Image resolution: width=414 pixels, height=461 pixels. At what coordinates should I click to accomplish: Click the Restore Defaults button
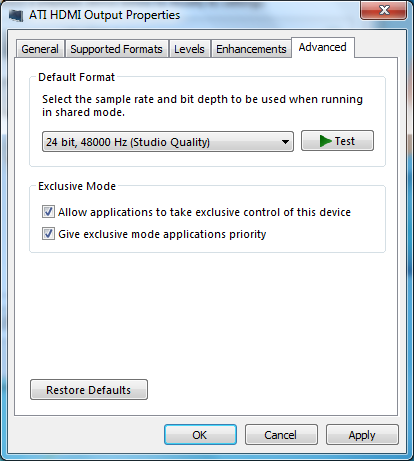click(89, 389)
